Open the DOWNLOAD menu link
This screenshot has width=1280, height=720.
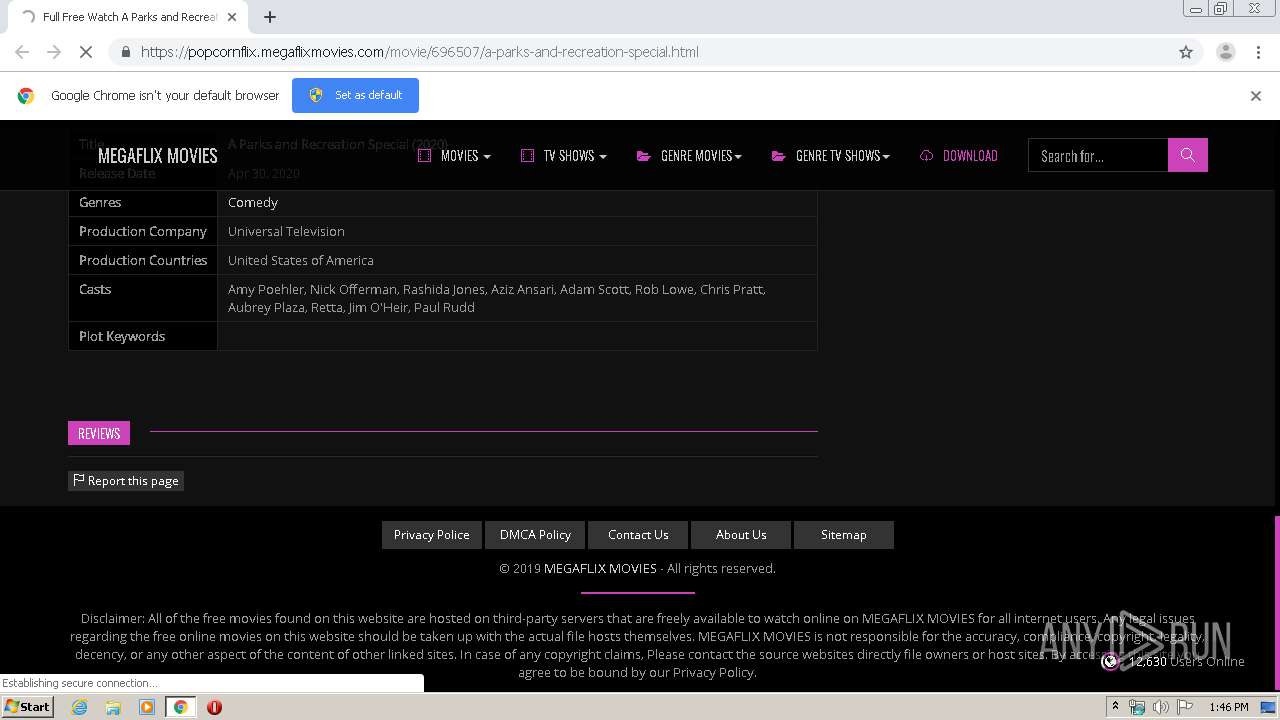coord(959,155)
